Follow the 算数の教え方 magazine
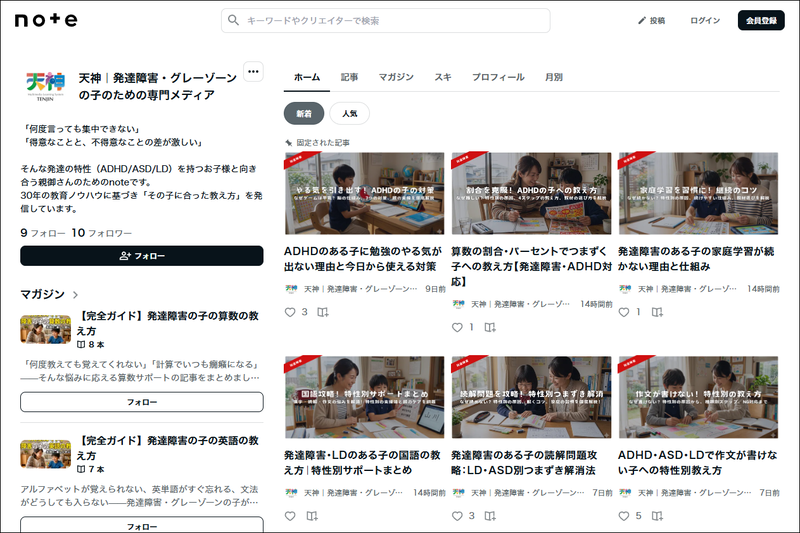The width and height of the screenshot is (800, 533). [x=142, y=402]
